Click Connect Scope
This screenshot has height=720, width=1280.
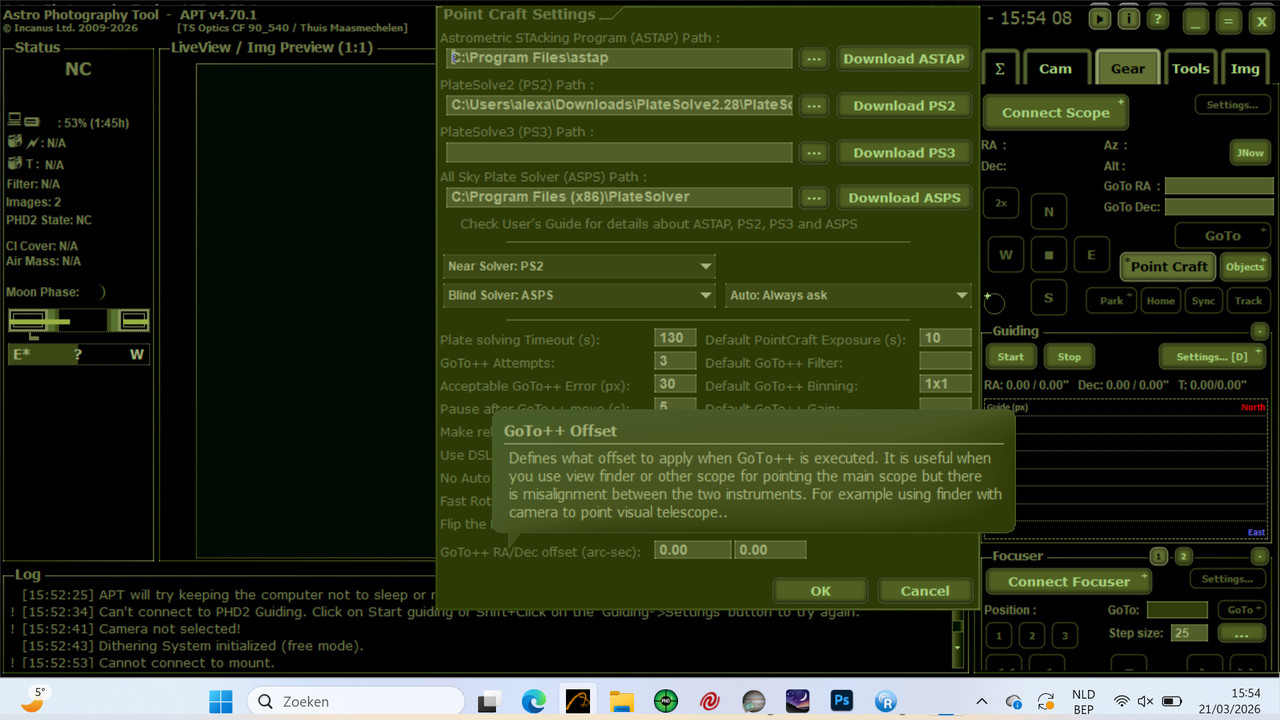(x=1056, y=113)
